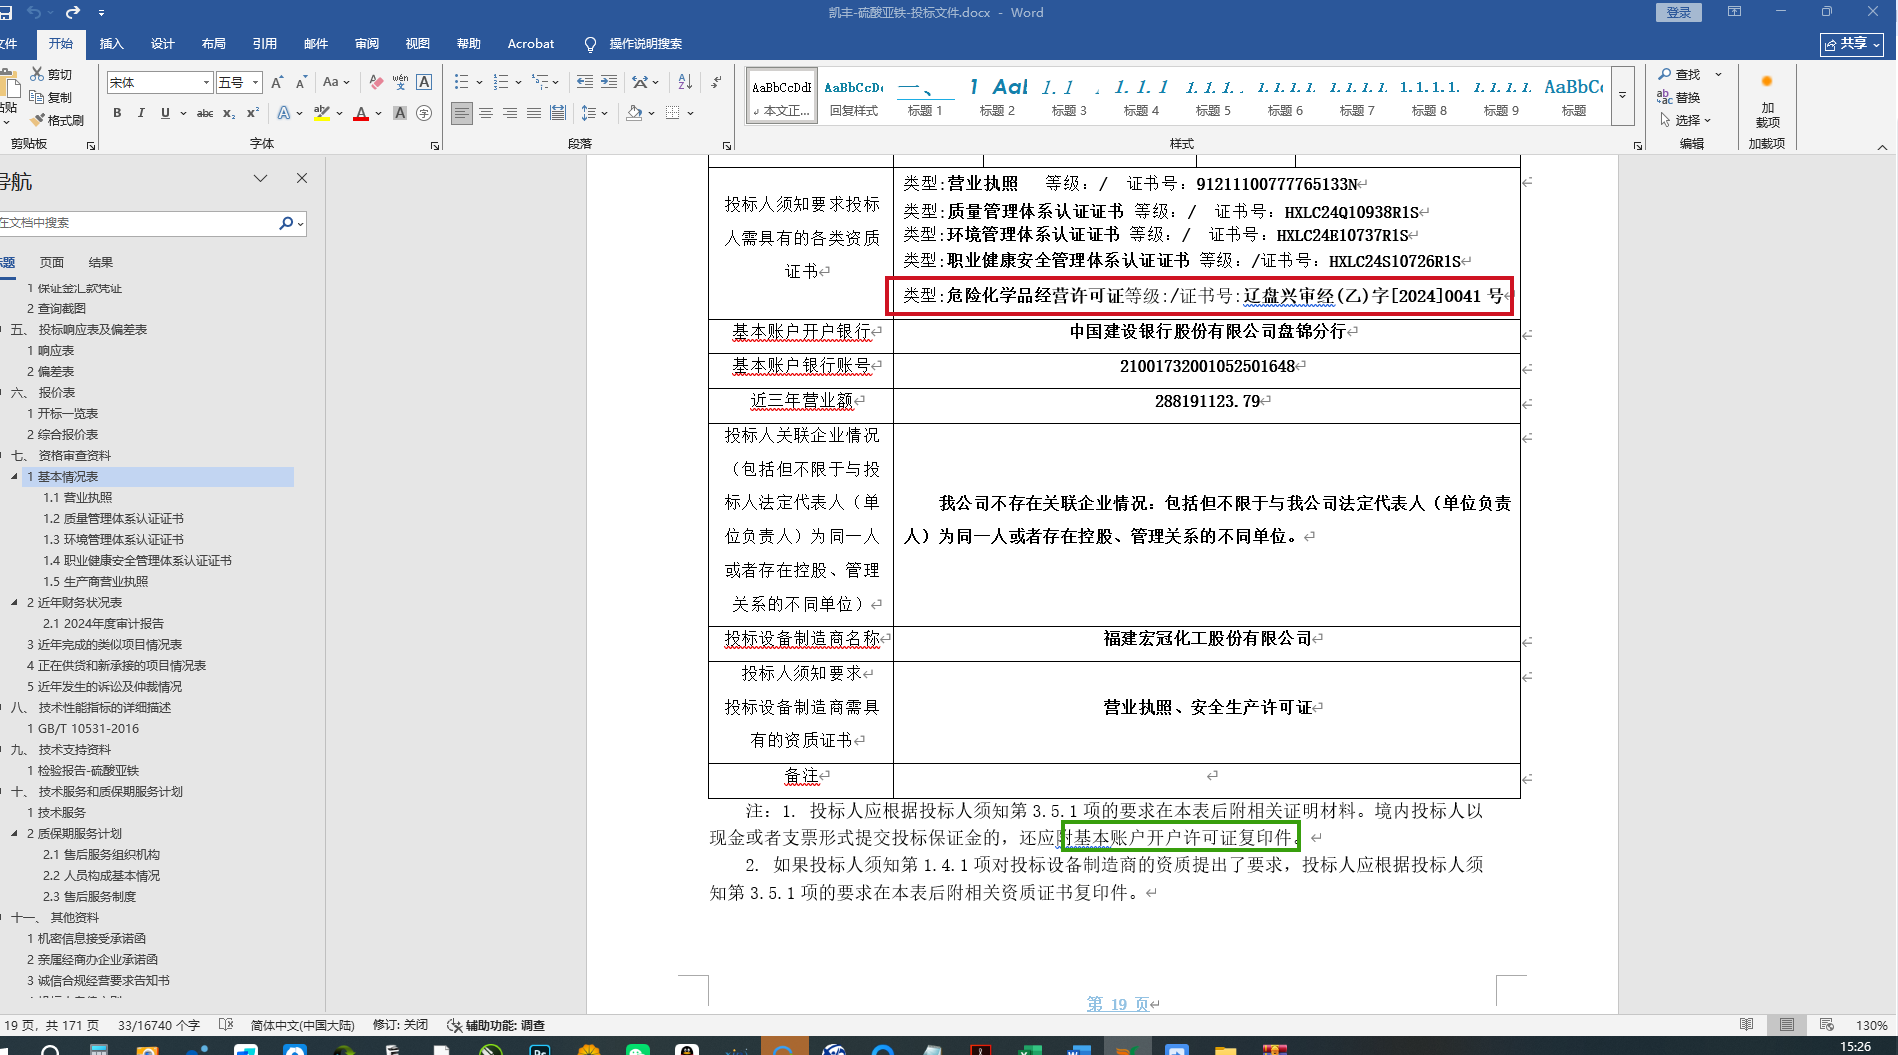Open the 引用 (References) ribbon tab

(x=265, y=44)
